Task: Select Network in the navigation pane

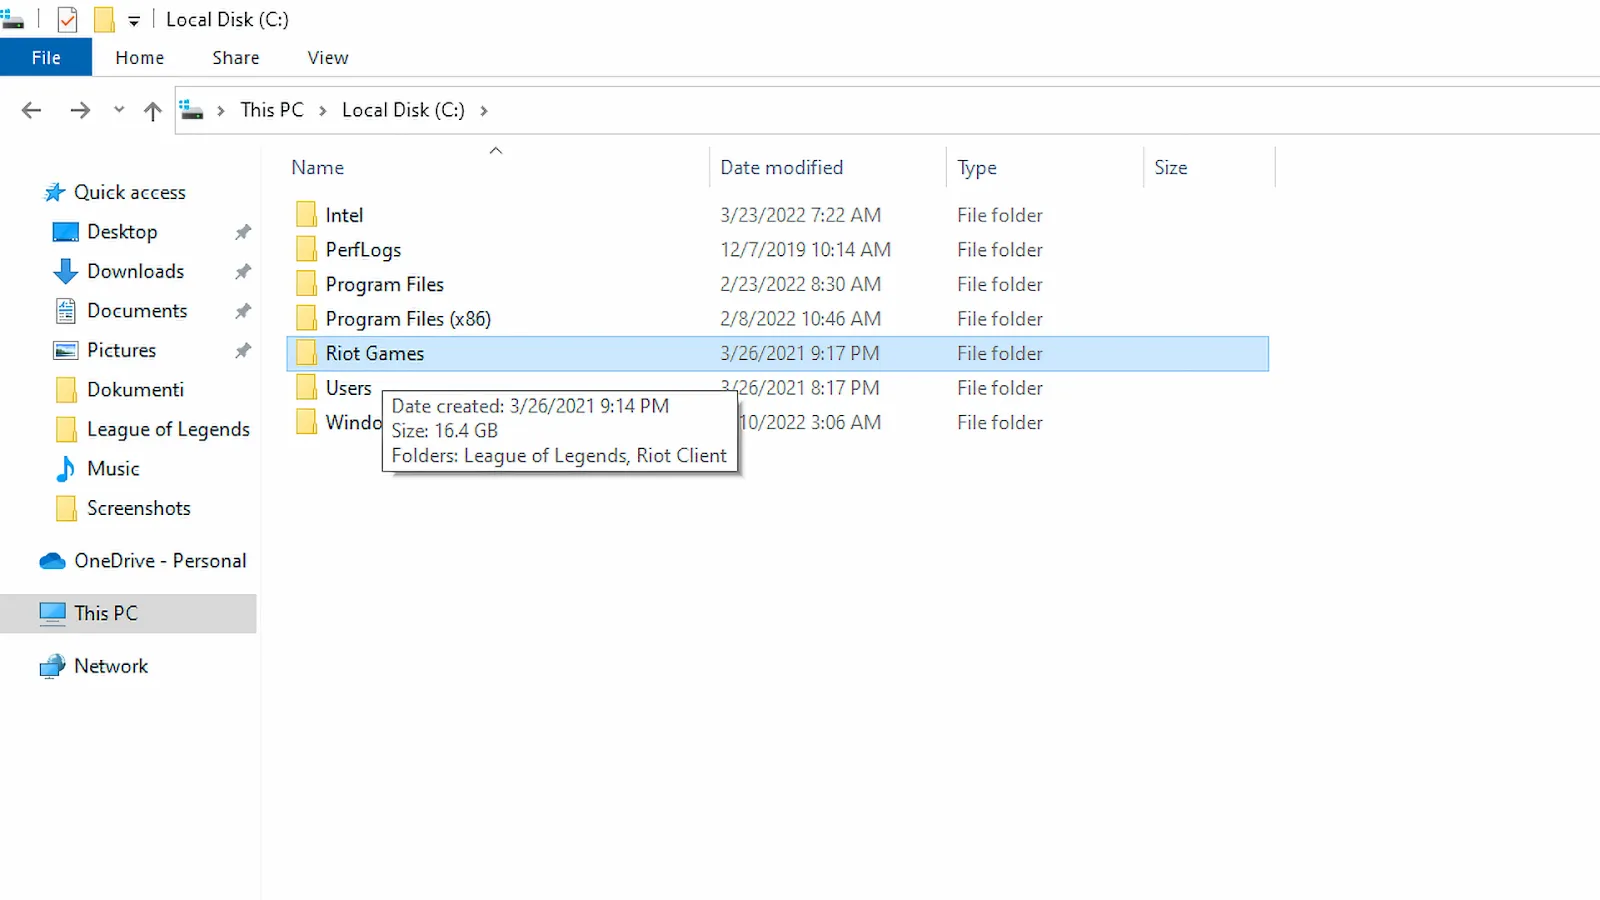Action: coord(111,666)
